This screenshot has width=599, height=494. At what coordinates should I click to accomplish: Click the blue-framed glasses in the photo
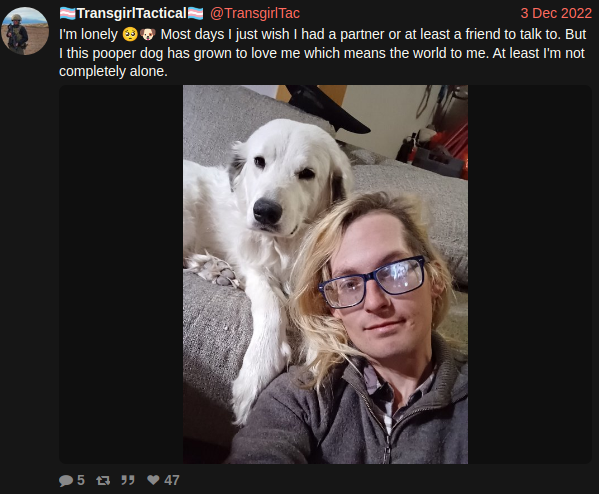tap(372, 282)
